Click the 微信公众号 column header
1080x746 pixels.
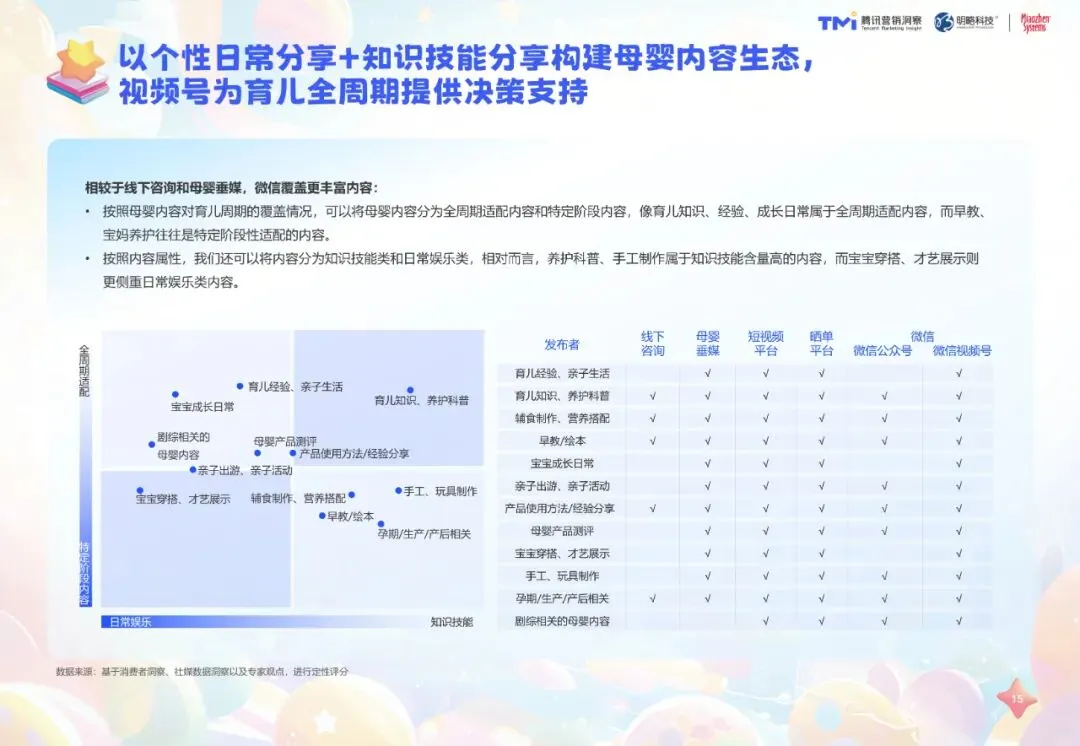point(882,351)
